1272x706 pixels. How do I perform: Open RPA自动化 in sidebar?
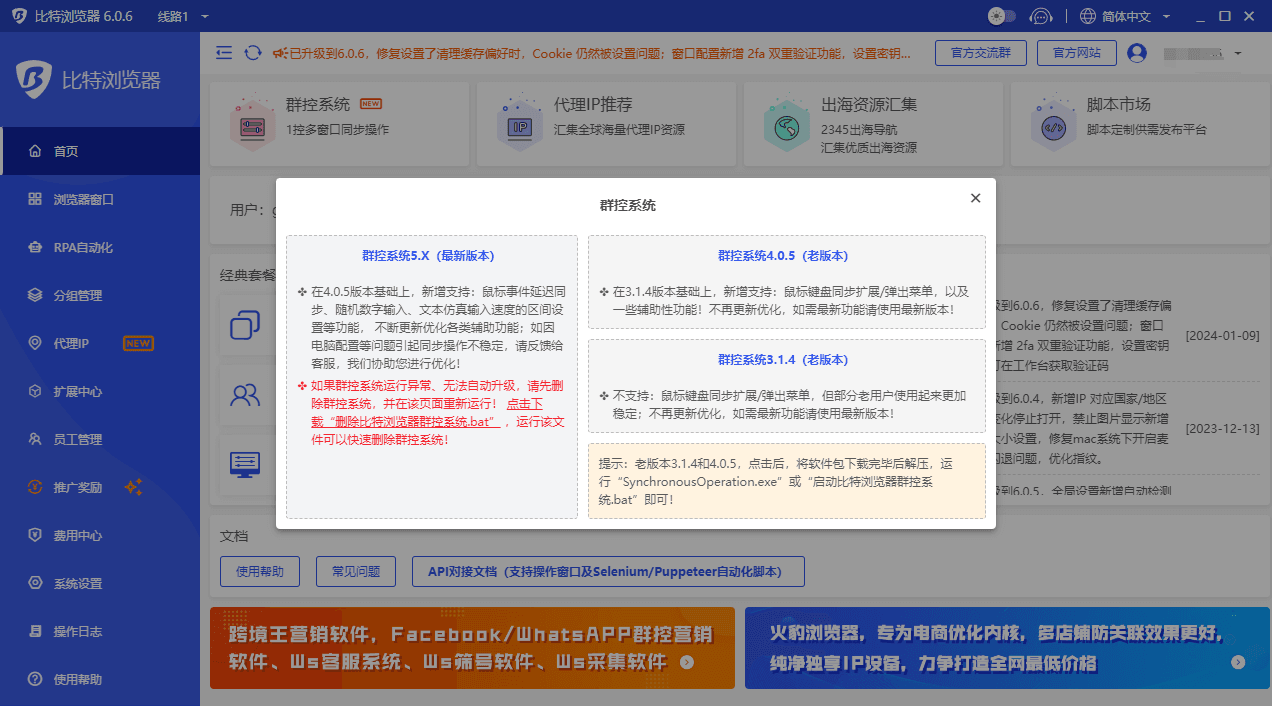[x=100, y=247]
